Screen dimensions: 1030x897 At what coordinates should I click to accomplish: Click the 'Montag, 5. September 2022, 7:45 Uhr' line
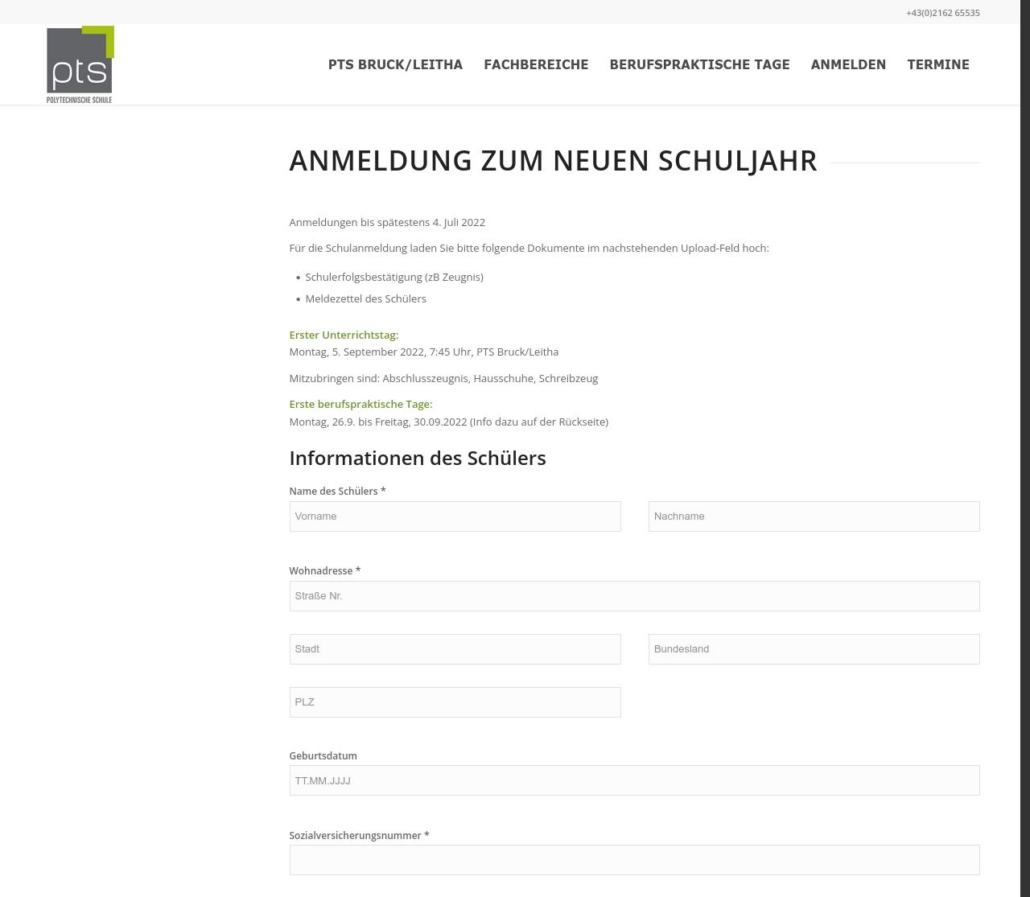[x=424, y=352]
